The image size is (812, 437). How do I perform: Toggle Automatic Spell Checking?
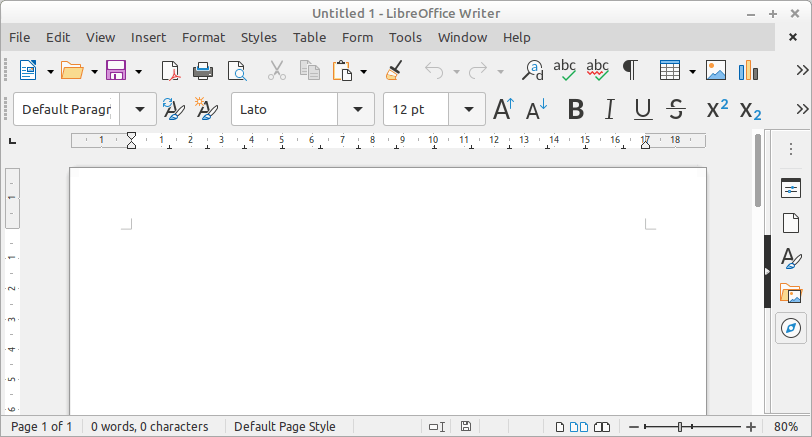point(598,70)
